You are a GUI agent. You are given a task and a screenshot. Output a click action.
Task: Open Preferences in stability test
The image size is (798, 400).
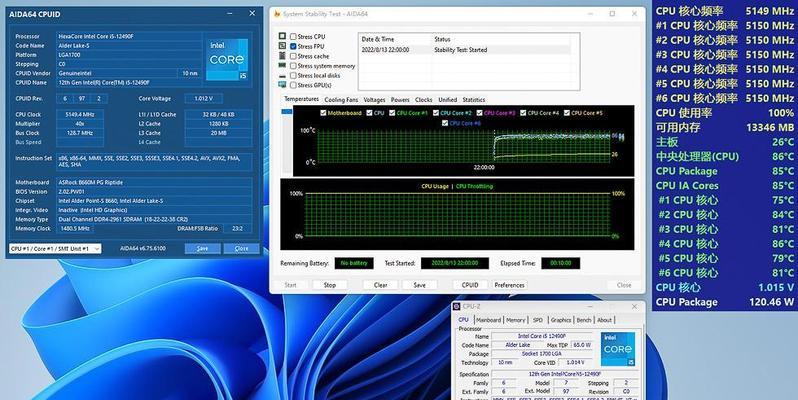click(509, 285)
